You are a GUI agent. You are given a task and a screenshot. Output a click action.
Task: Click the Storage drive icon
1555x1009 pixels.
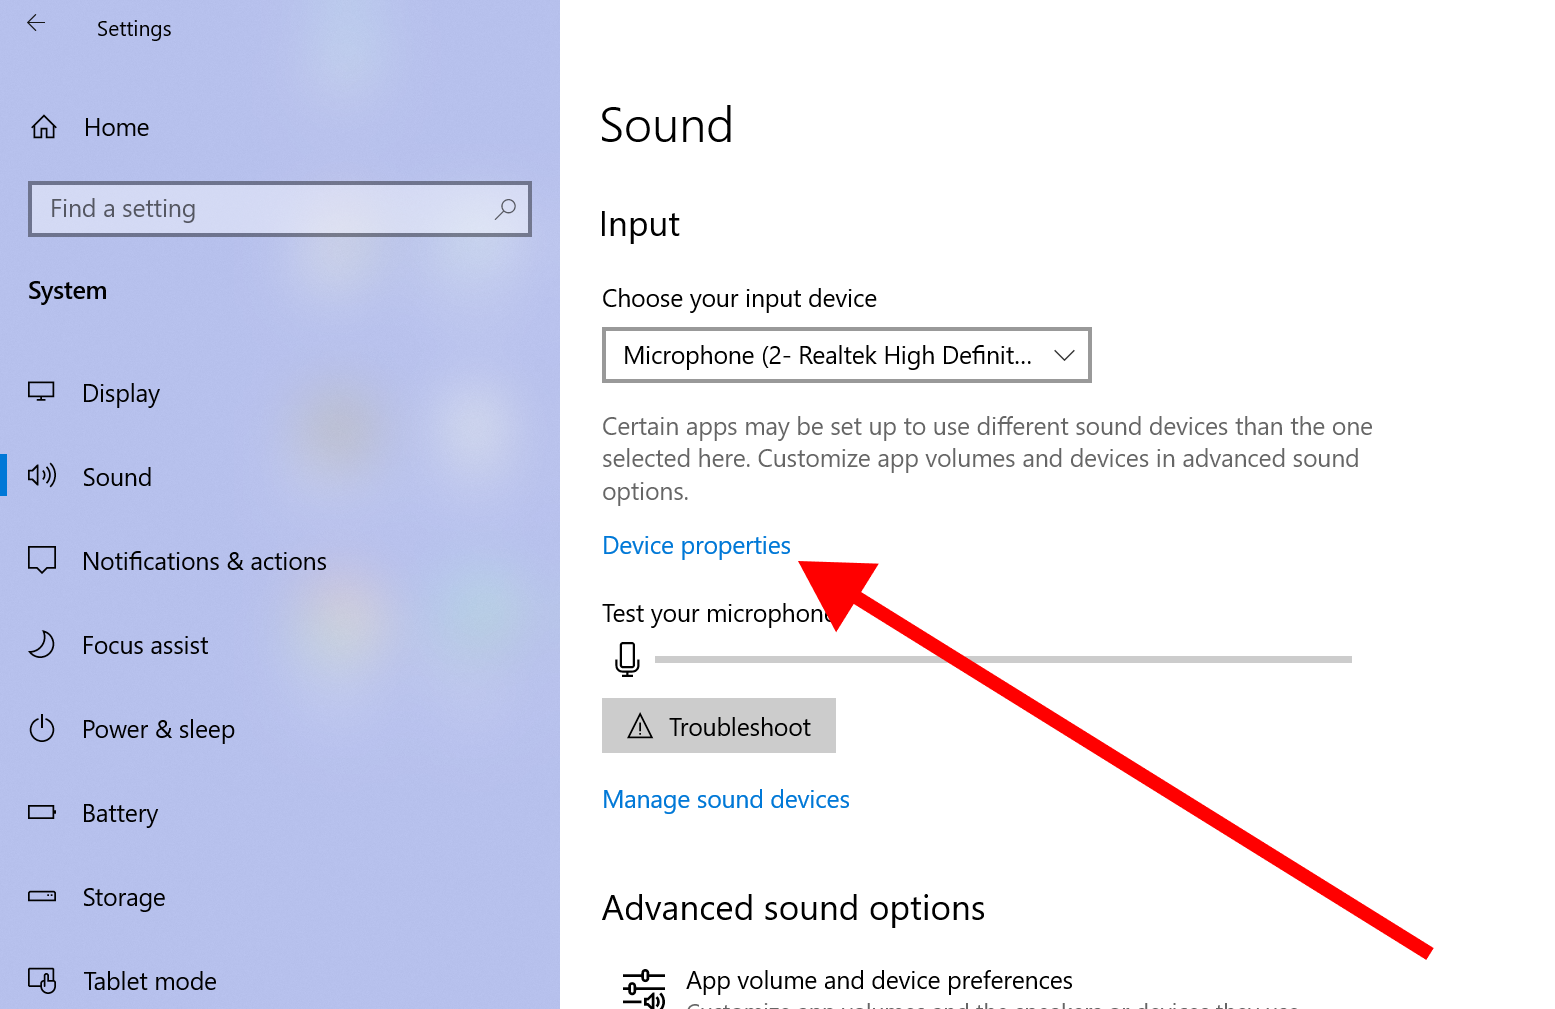click(x=41, y=896)
